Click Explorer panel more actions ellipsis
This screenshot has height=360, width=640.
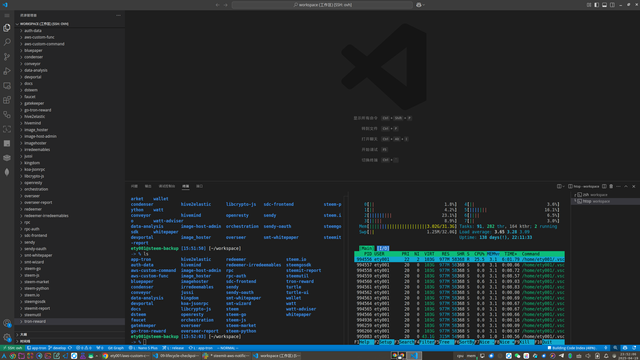118,16
